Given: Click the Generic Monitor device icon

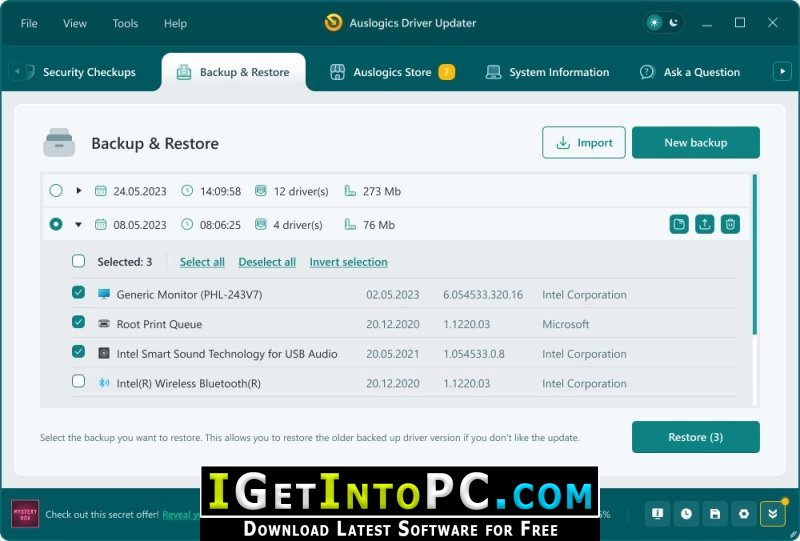Looking at the screenshot, I should 104,294.
